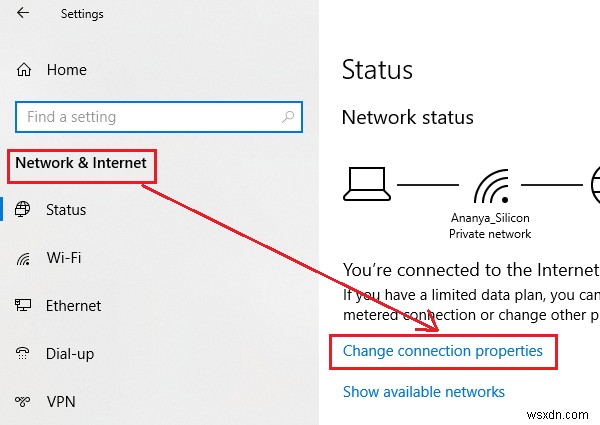The image size is (600, 425).
Task: Click the VPN icon in sidebar
Action: point(23,402)
